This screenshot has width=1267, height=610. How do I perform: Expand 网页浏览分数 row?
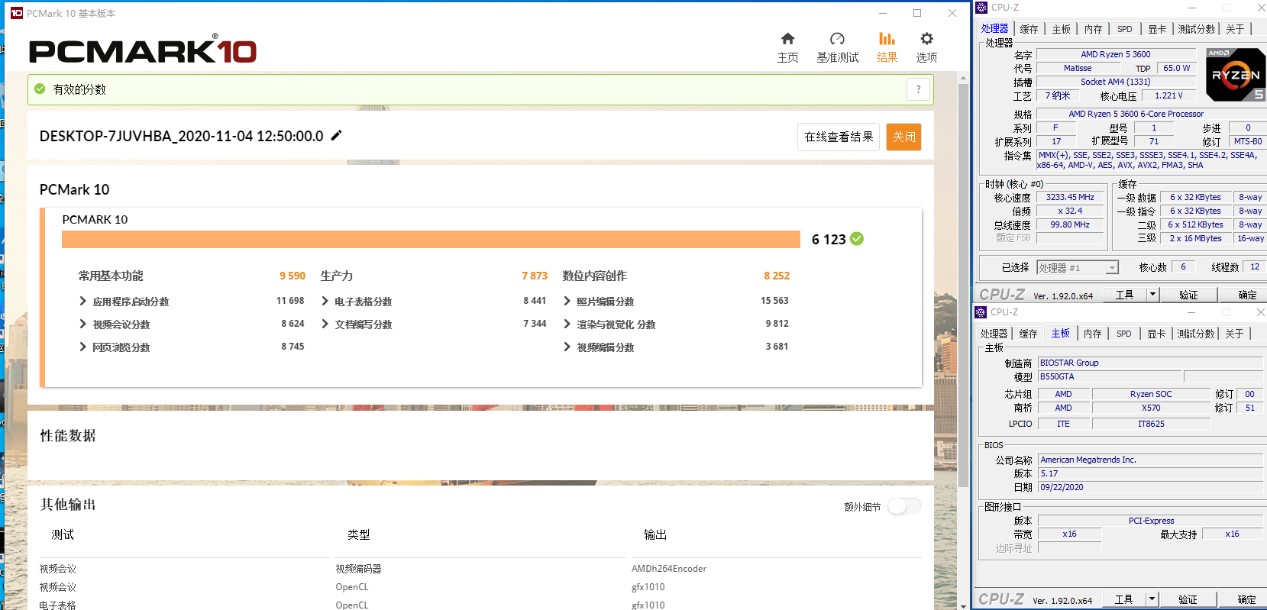tap(82, 347)
